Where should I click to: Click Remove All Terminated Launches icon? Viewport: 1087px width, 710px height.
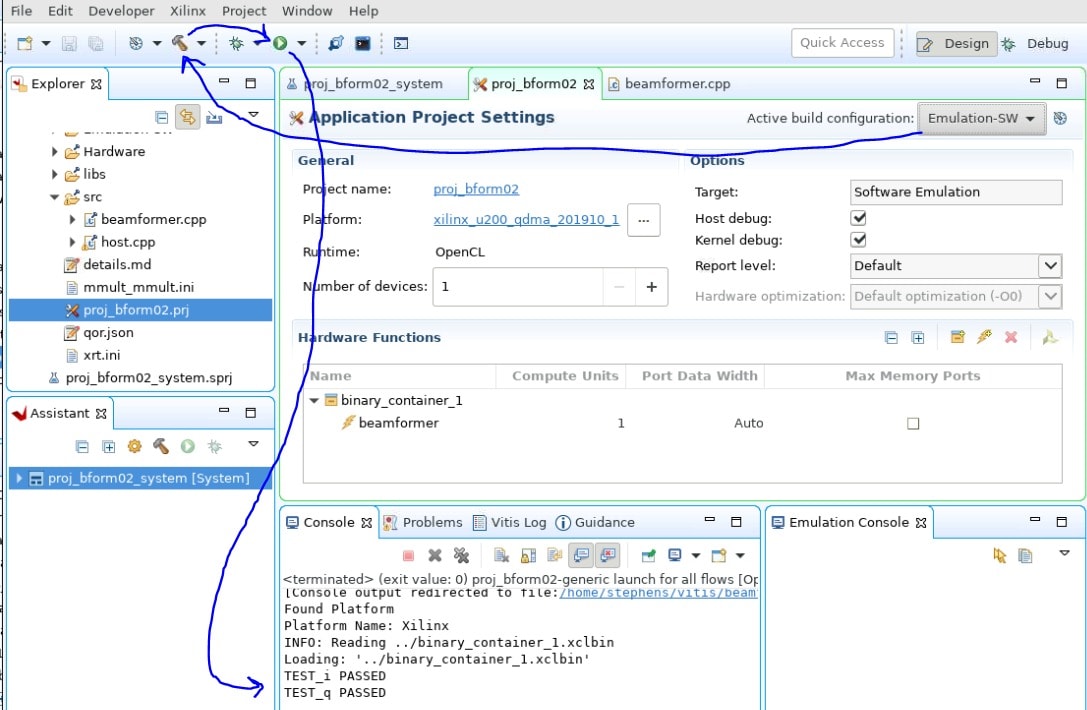[461, 555]
